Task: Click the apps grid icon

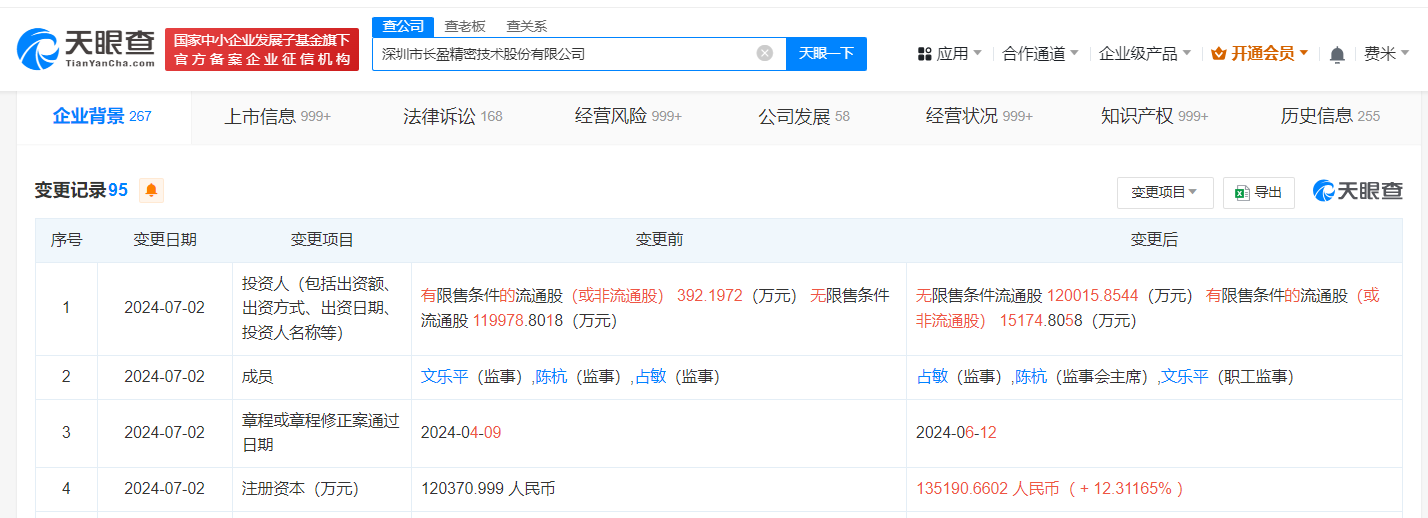Action: pyautogui.click(x=924, y=54)
